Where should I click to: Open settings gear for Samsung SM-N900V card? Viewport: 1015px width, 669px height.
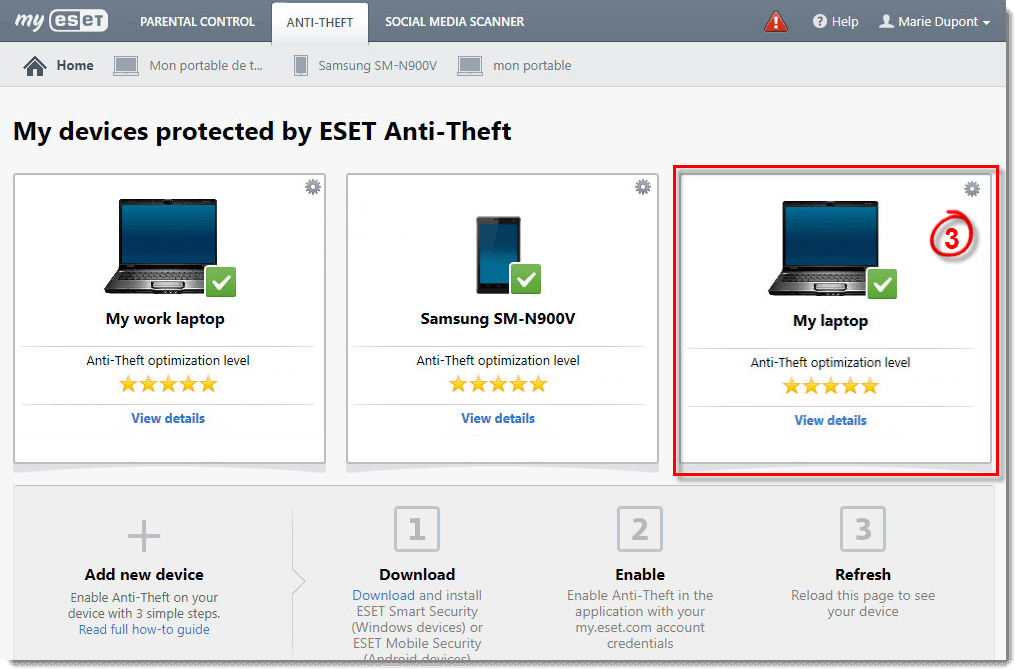click(642, 187)
